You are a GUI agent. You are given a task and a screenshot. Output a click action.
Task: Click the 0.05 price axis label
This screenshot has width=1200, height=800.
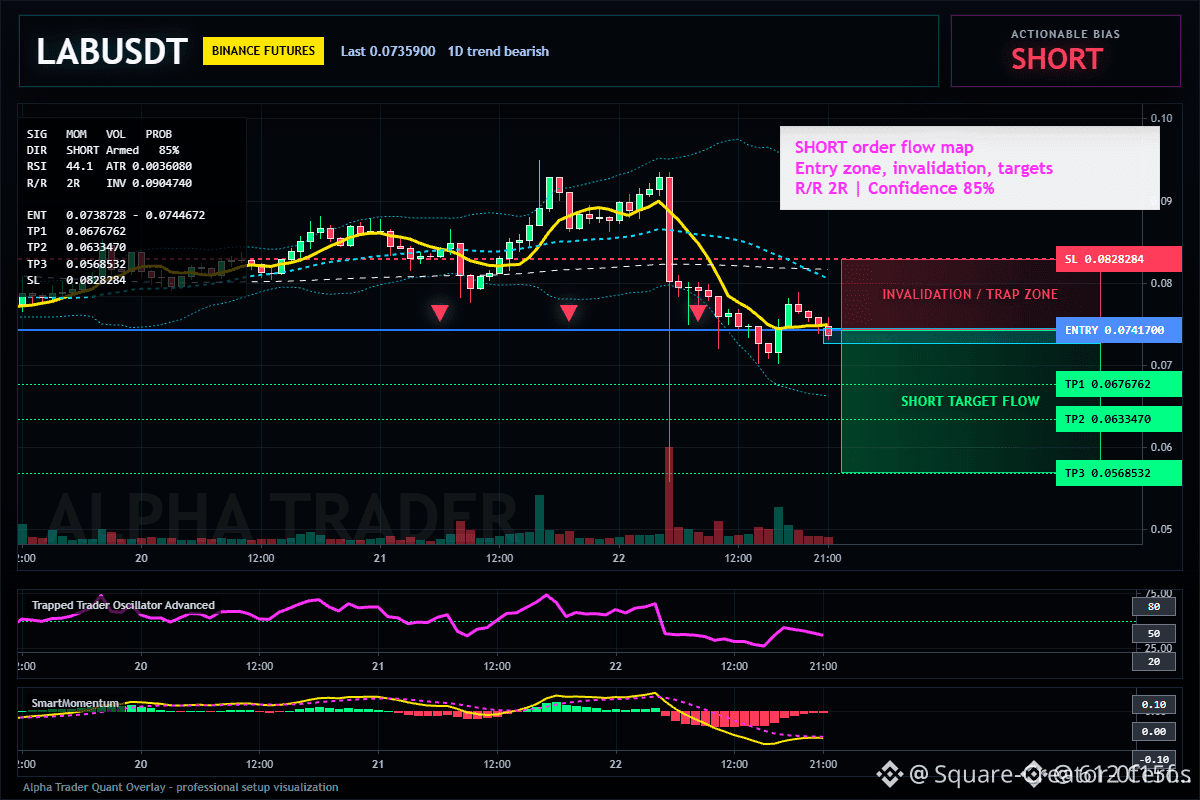(1160, 529)
